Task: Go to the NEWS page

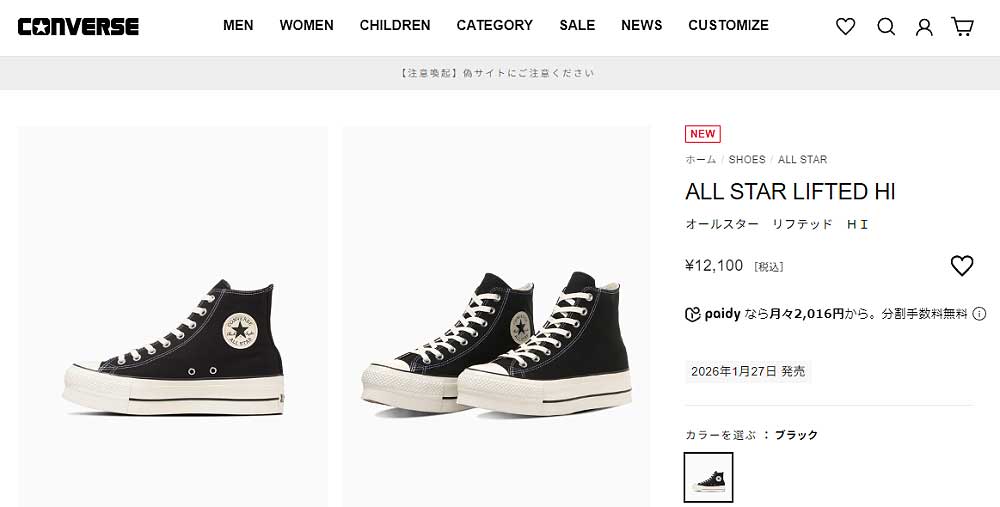Action: tap(641, 25)
